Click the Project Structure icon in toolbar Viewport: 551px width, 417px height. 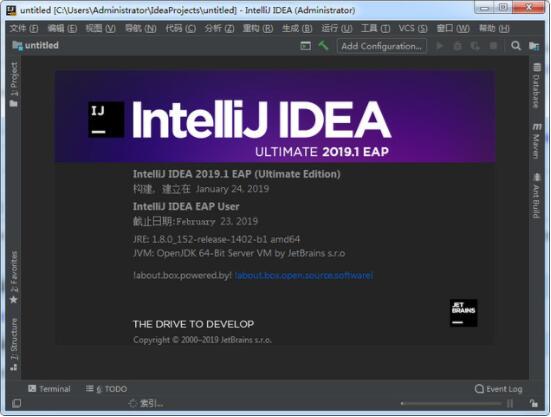pyautogui.click(x=534, y=46)
